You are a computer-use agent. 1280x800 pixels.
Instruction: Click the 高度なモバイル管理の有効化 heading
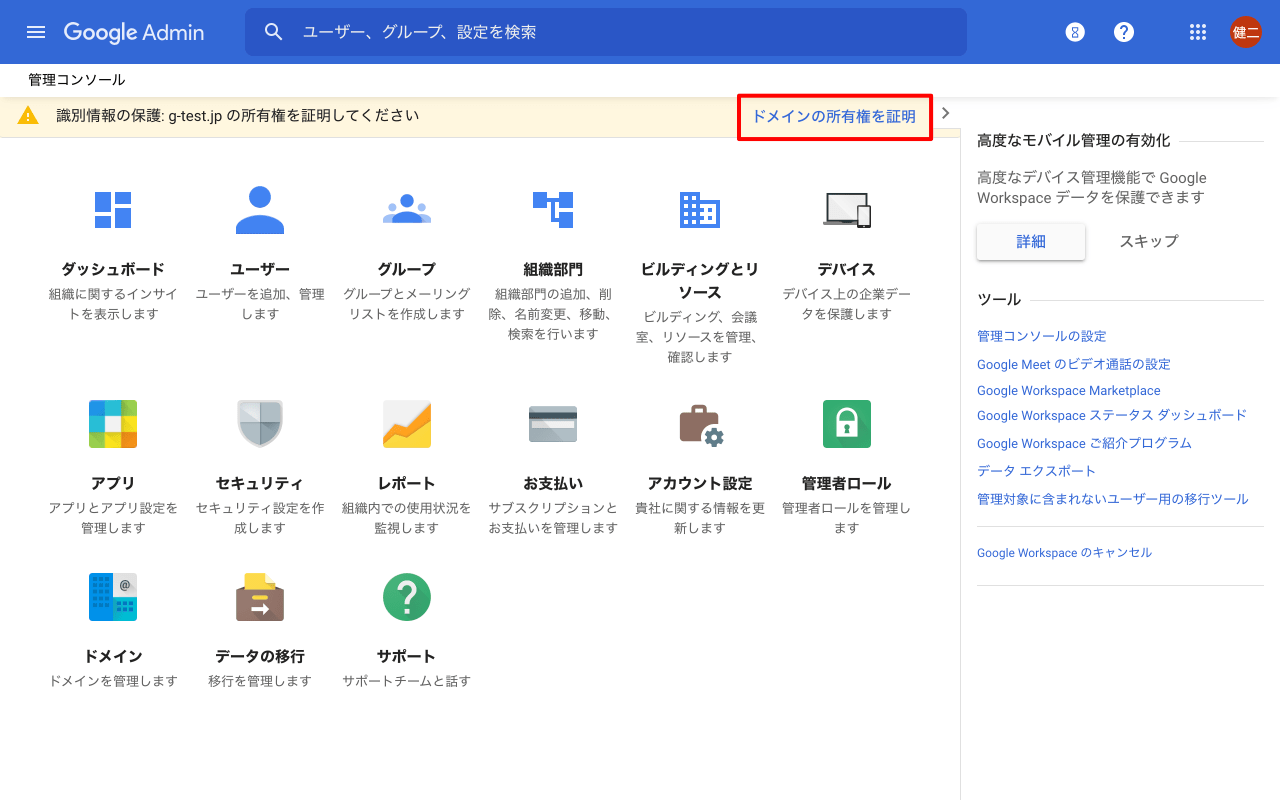1074,141
